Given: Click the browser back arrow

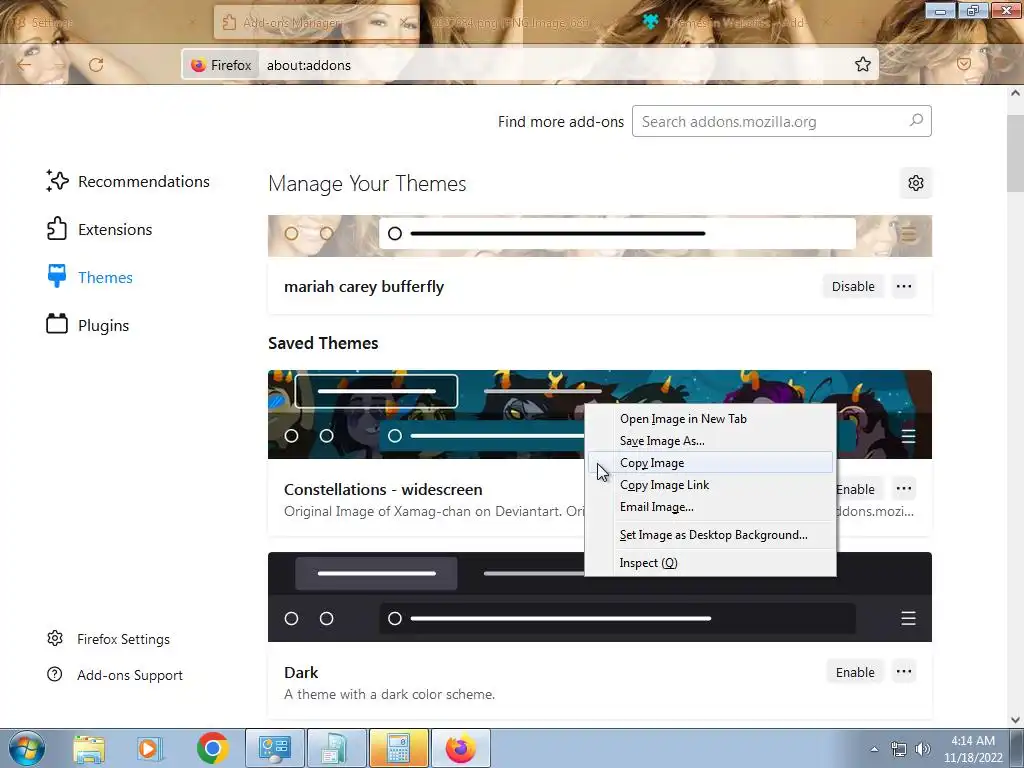Looking at the screenshot, I should click(x=24, y=65).
